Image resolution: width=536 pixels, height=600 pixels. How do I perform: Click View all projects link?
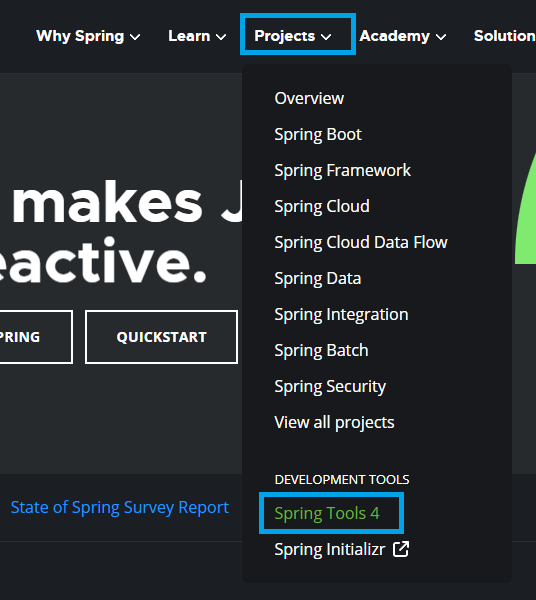(334, 422)
